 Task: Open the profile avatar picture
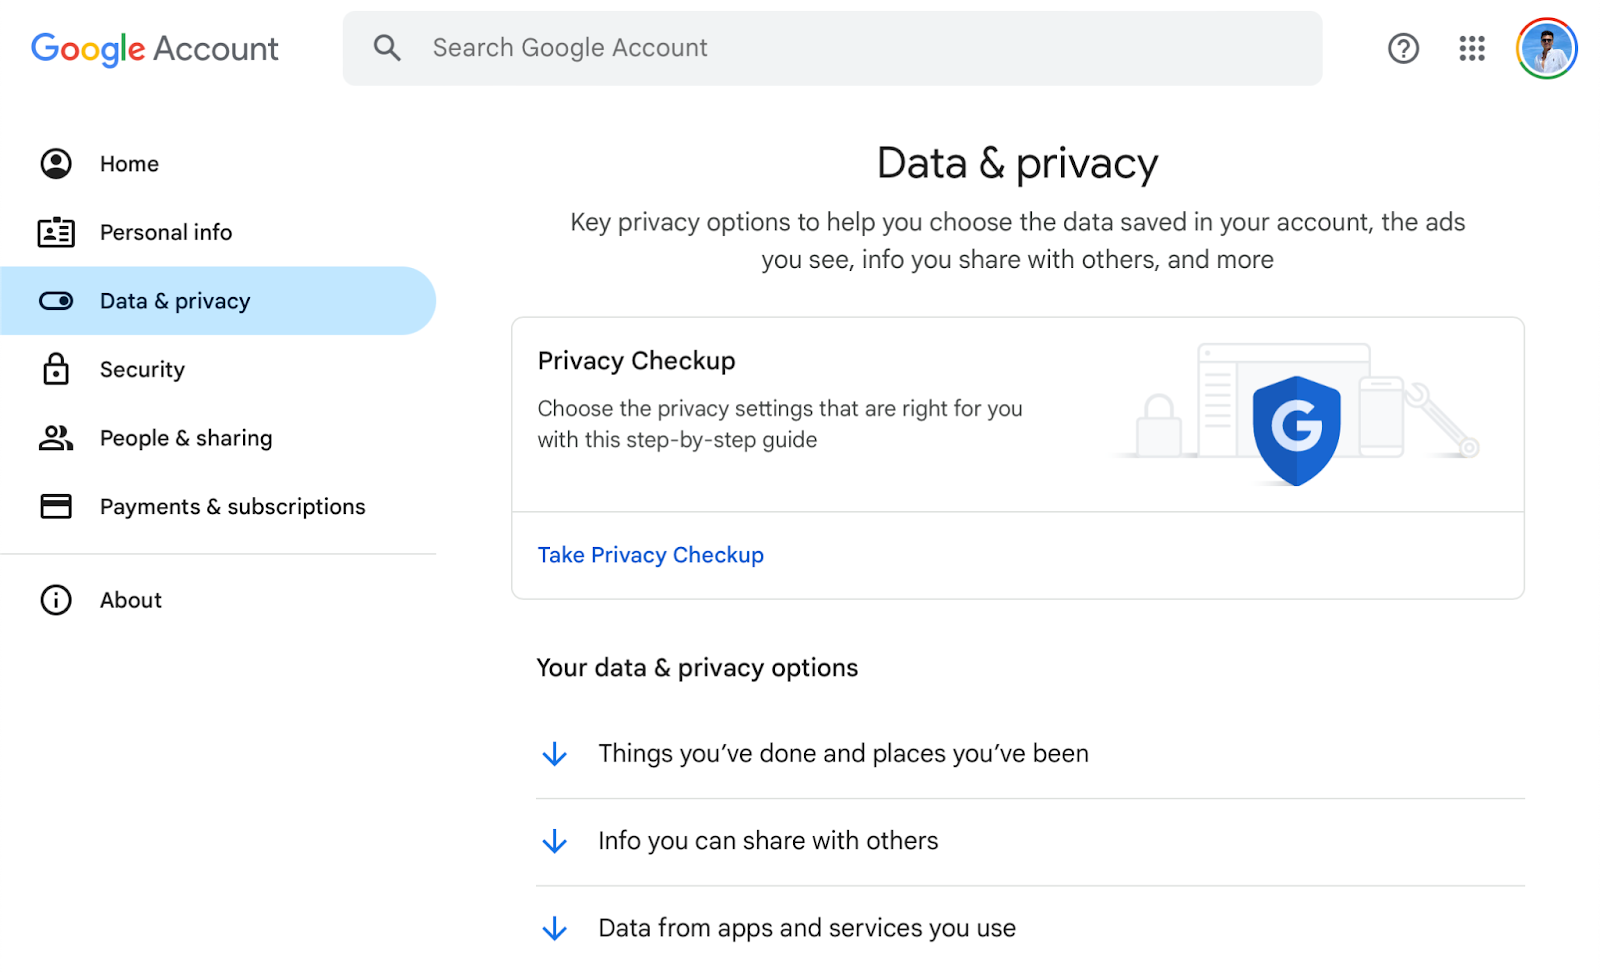click(1546, 48)
